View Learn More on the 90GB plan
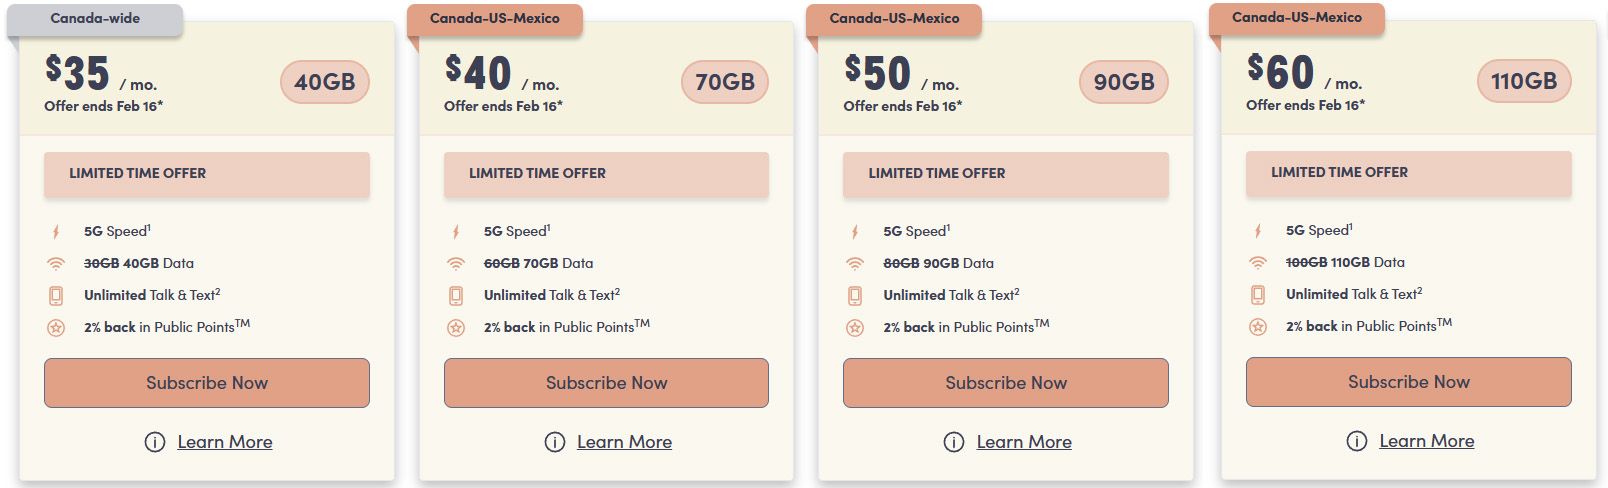The width and height of the screenshot is (1608, 488). pyautogui.click(x=1024, y=442)
